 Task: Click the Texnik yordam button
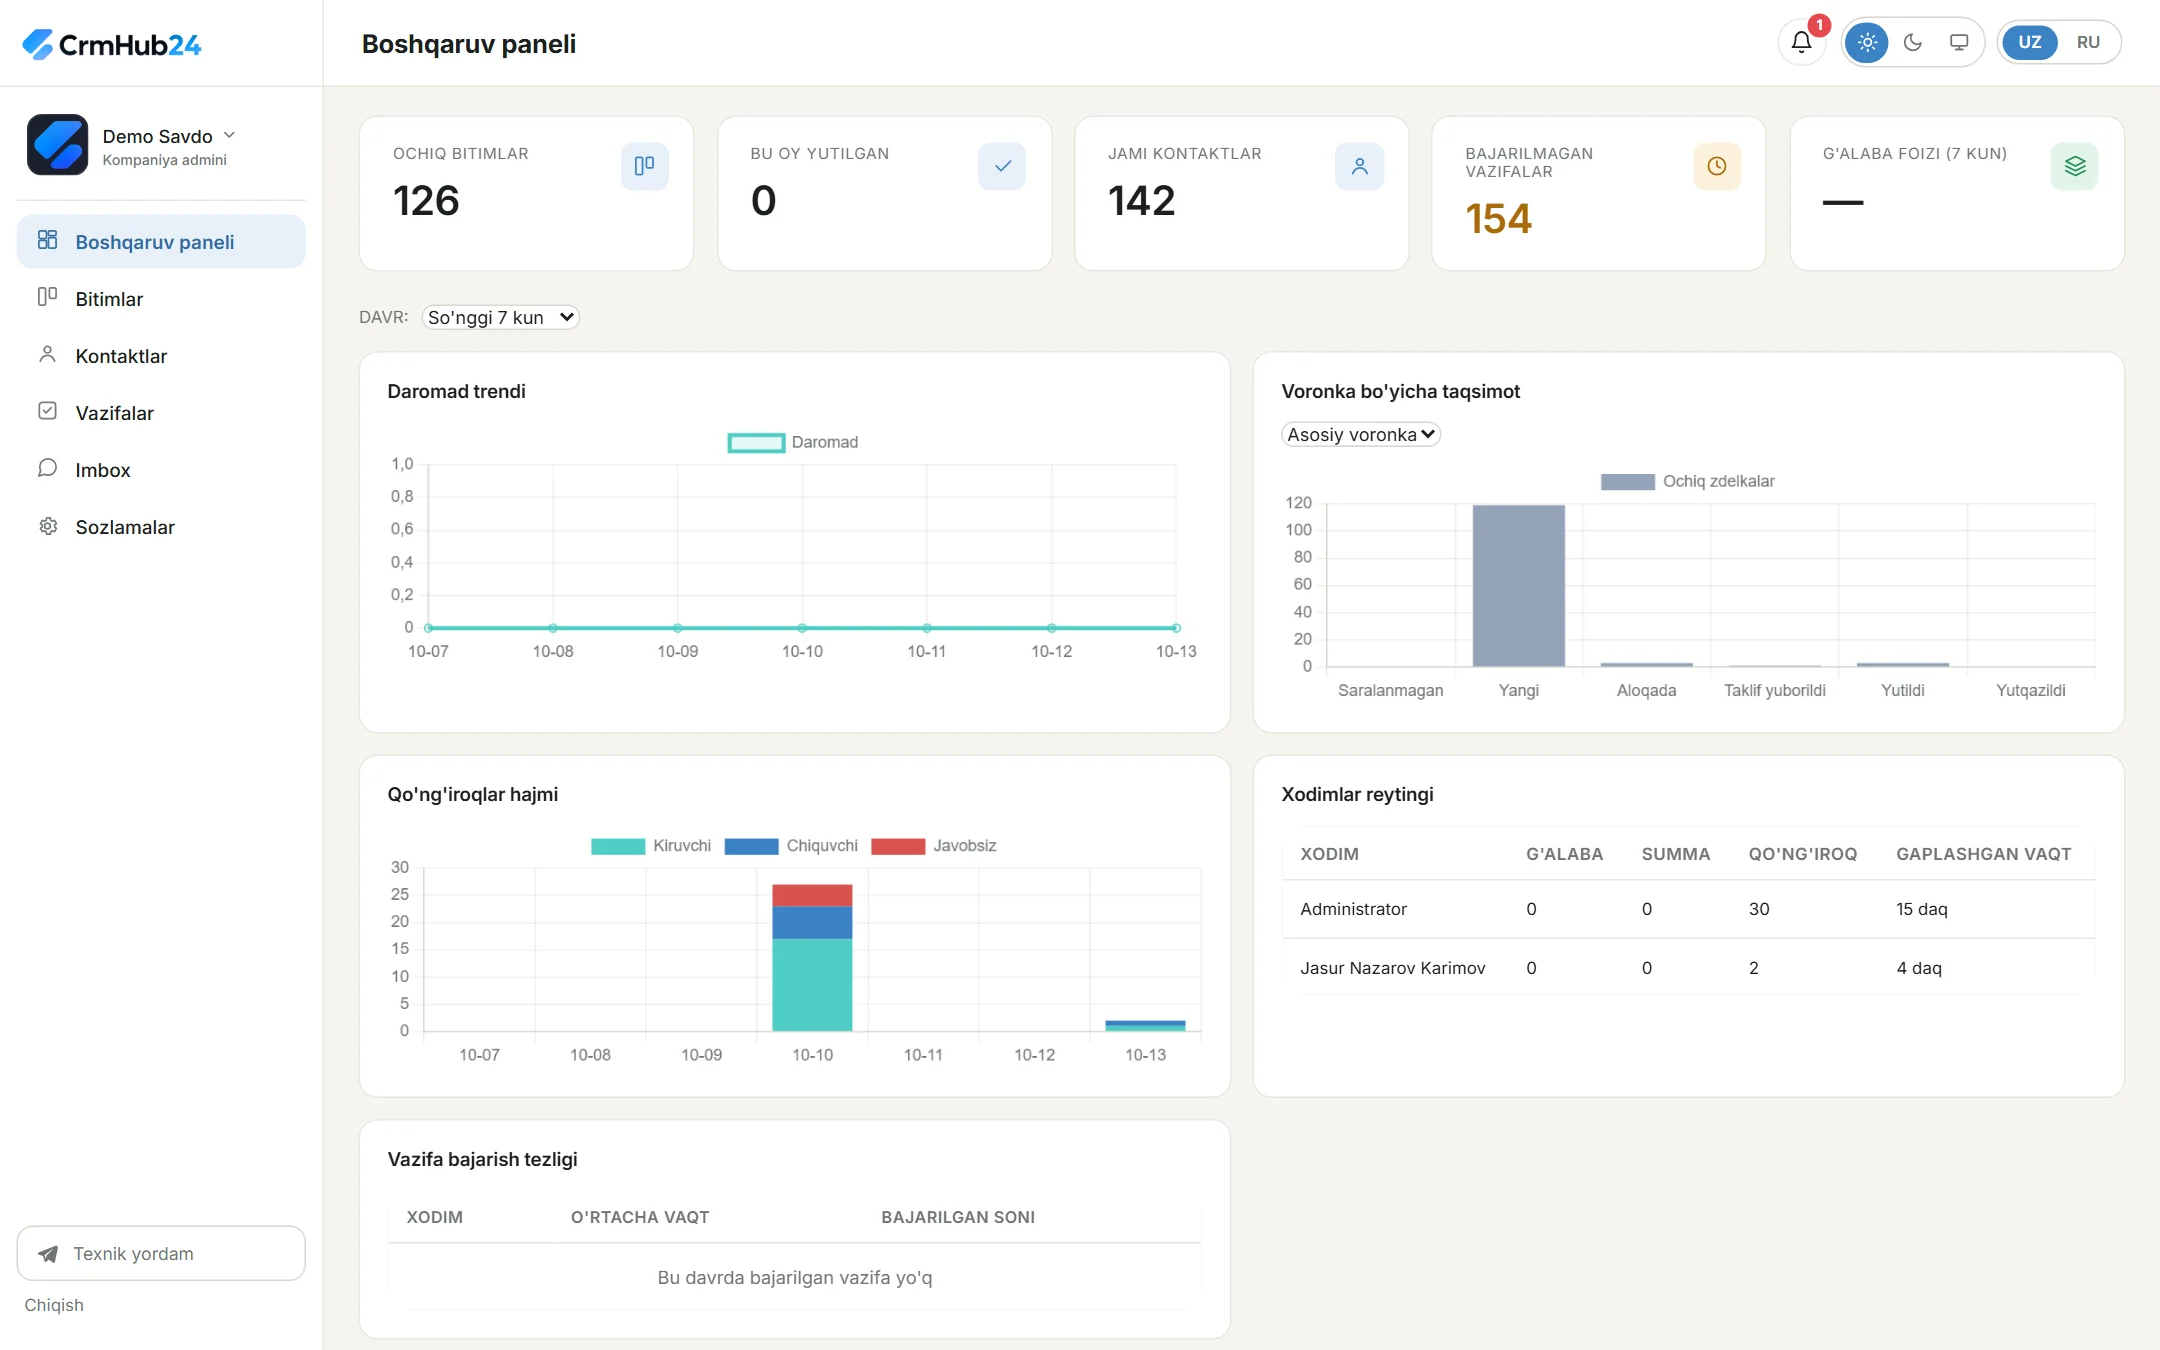click(x=161, y=1253)
